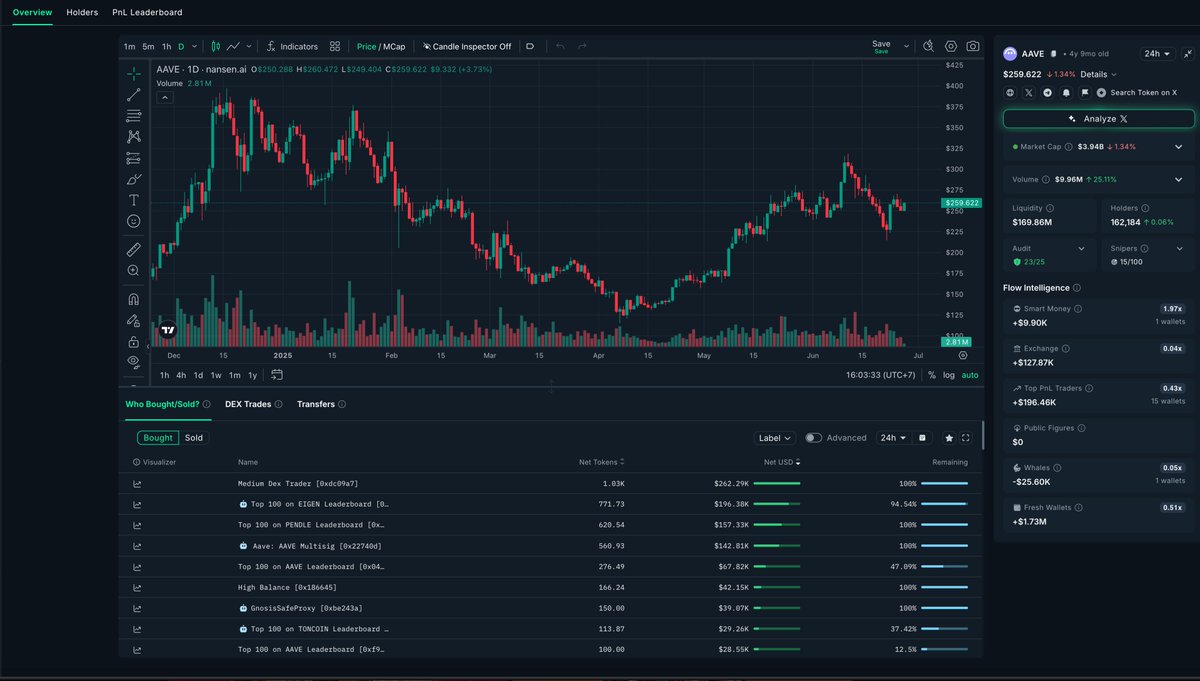Sort by the Net Tokens column
The width and height of the screenshot is (1200, 681).
602,462
